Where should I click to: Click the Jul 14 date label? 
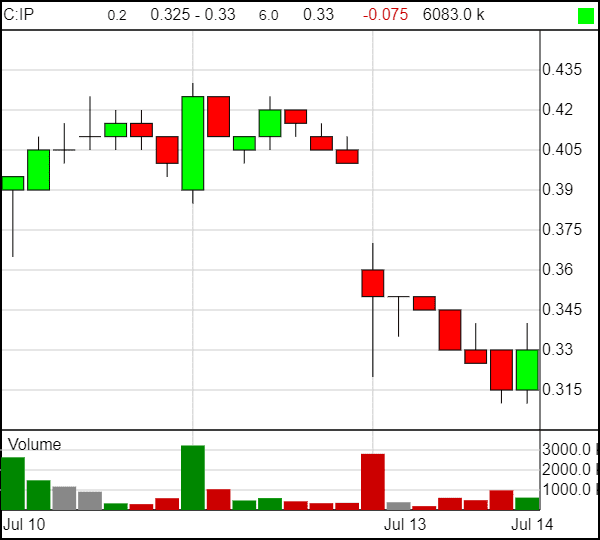coord(532,524)
